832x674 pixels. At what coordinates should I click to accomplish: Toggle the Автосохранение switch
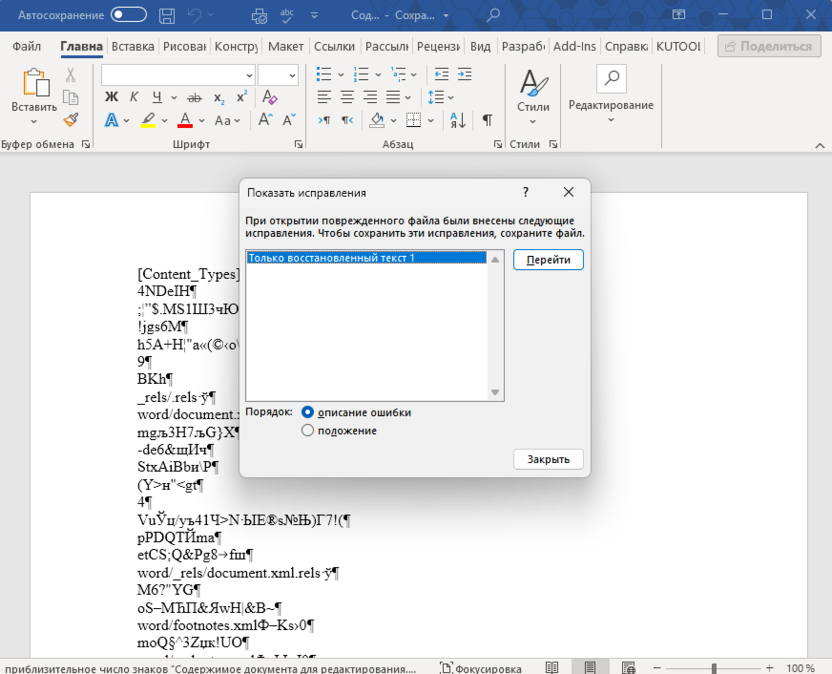tap(128, 15)
